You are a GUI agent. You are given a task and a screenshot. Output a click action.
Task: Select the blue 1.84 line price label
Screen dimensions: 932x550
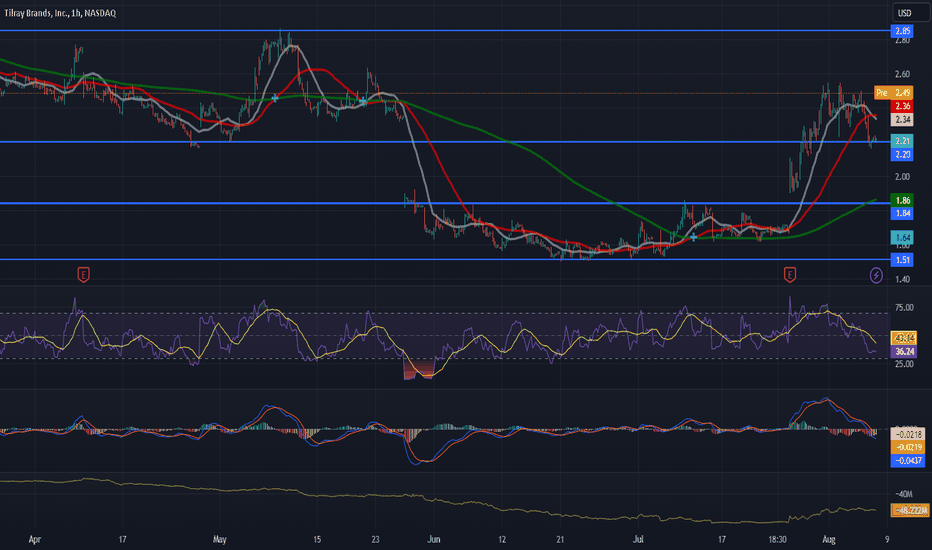(902, 213)
